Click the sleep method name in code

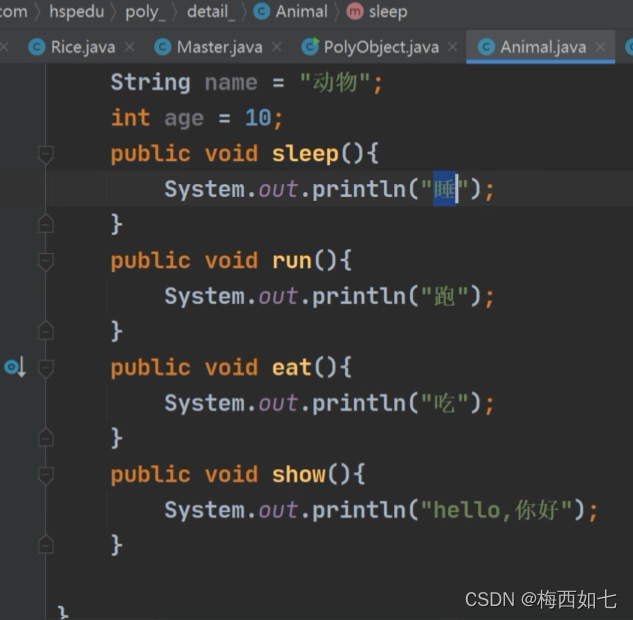[x=305, y=154]
